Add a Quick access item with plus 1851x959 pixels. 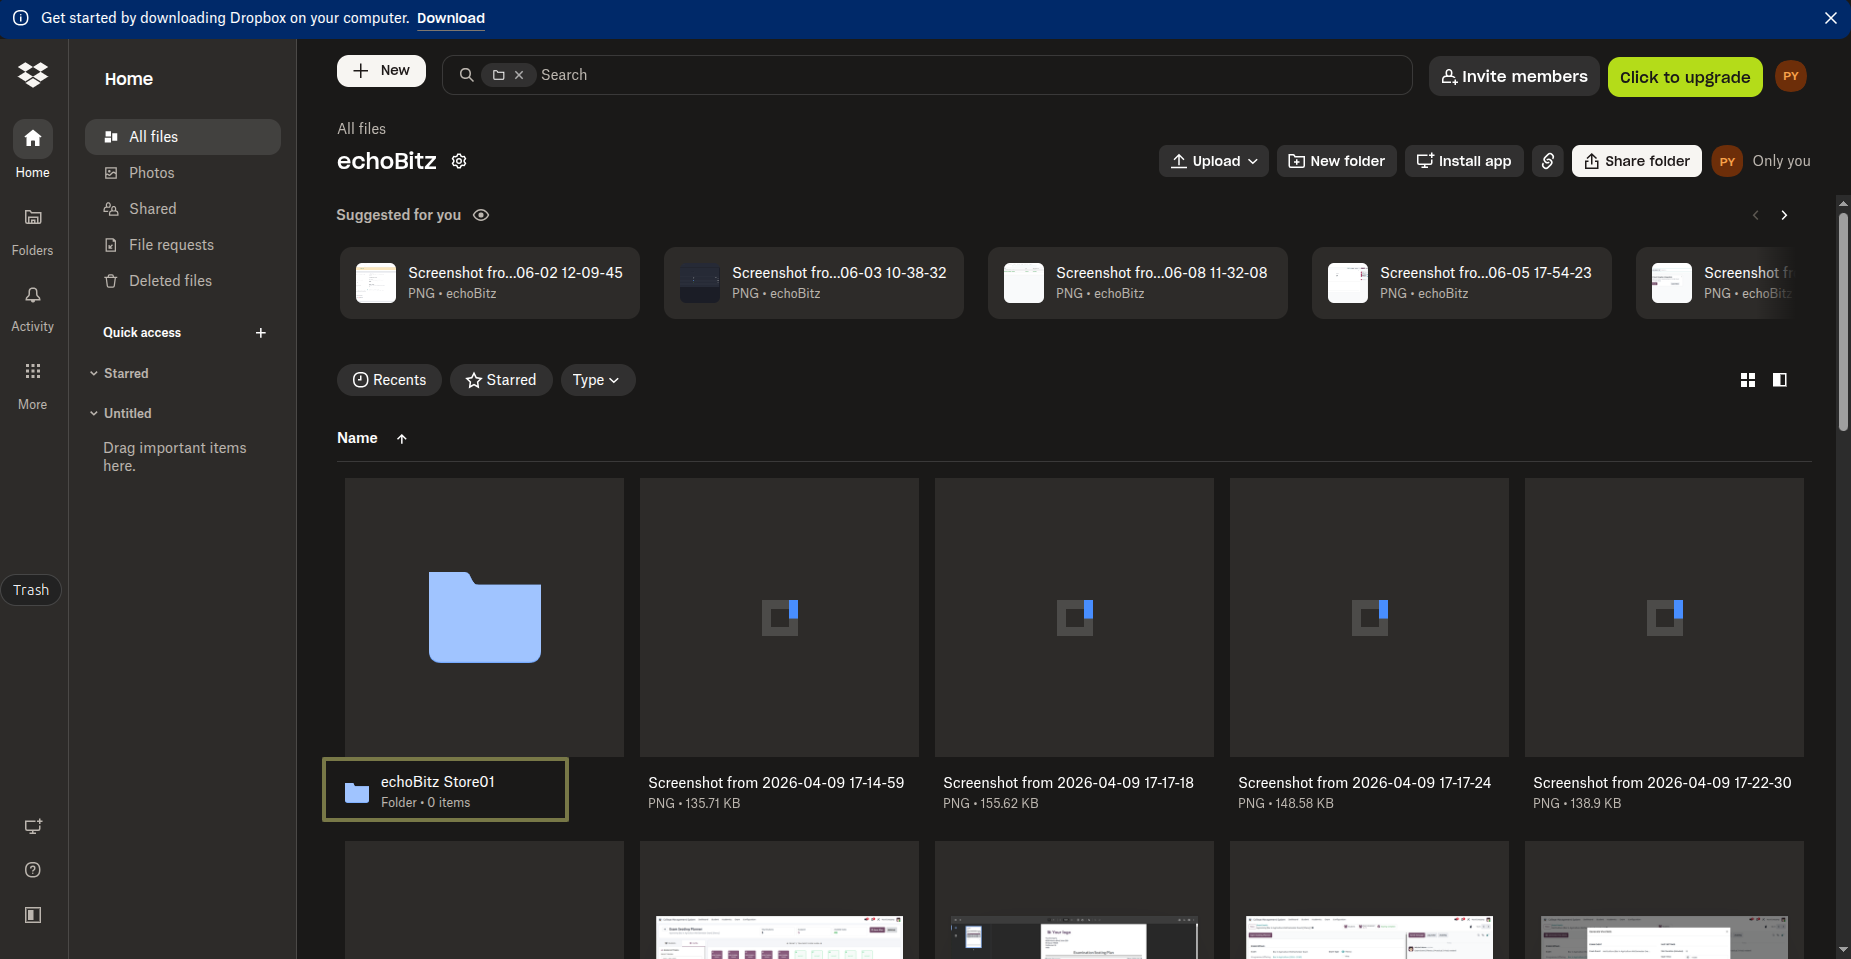[261, 333]
